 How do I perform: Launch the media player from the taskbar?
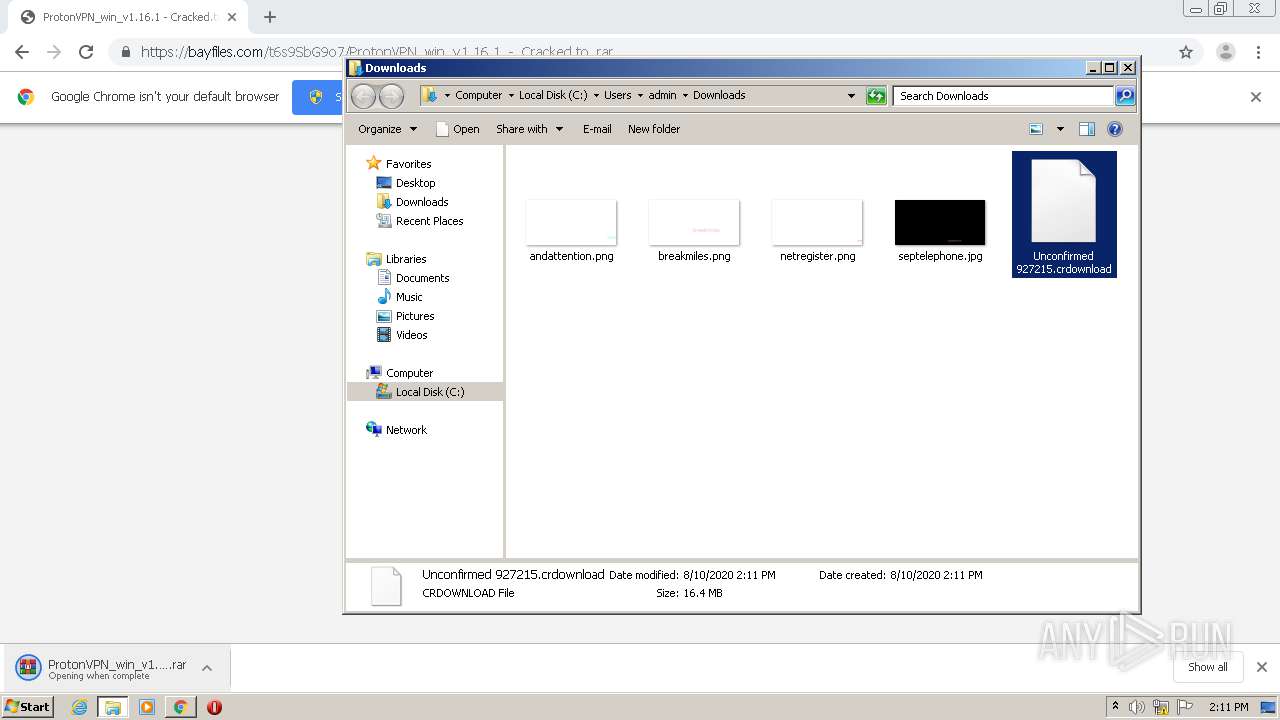[x=147, y=707]
